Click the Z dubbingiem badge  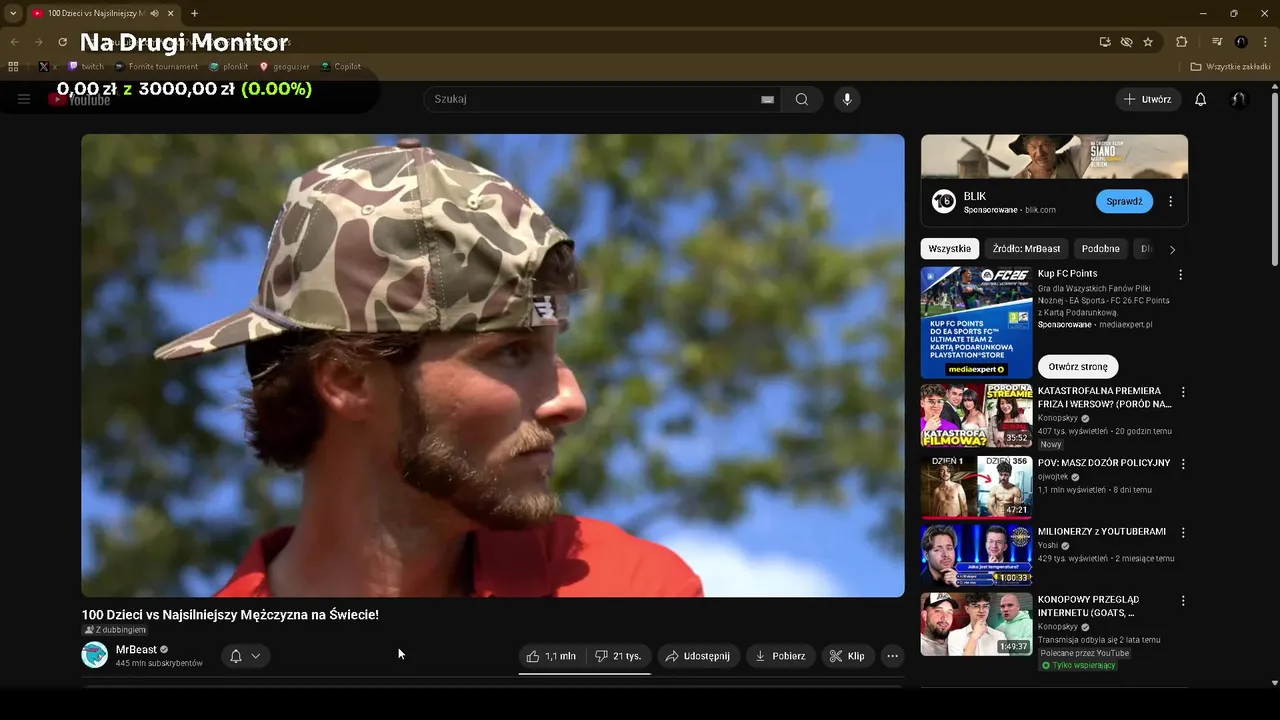[x=115, y=630]
